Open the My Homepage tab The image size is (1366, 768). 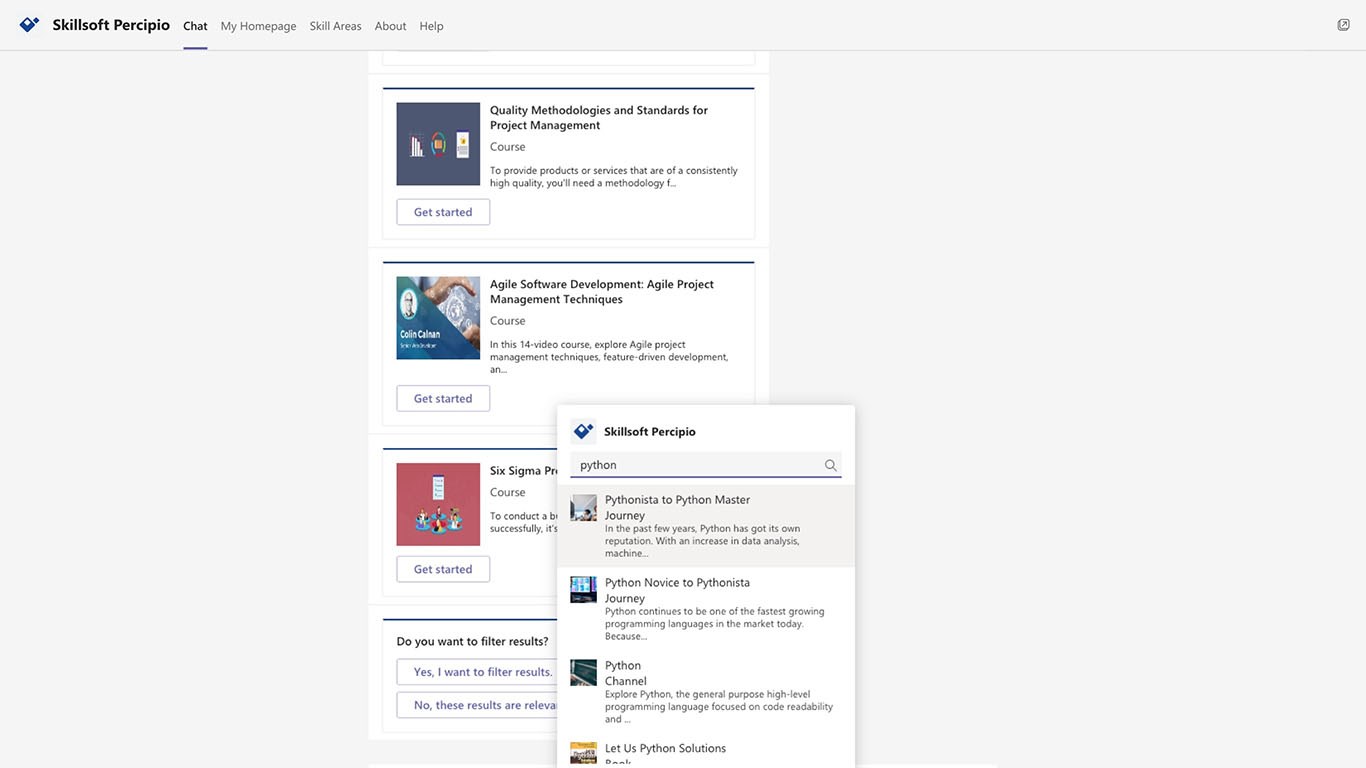(258, 26)
